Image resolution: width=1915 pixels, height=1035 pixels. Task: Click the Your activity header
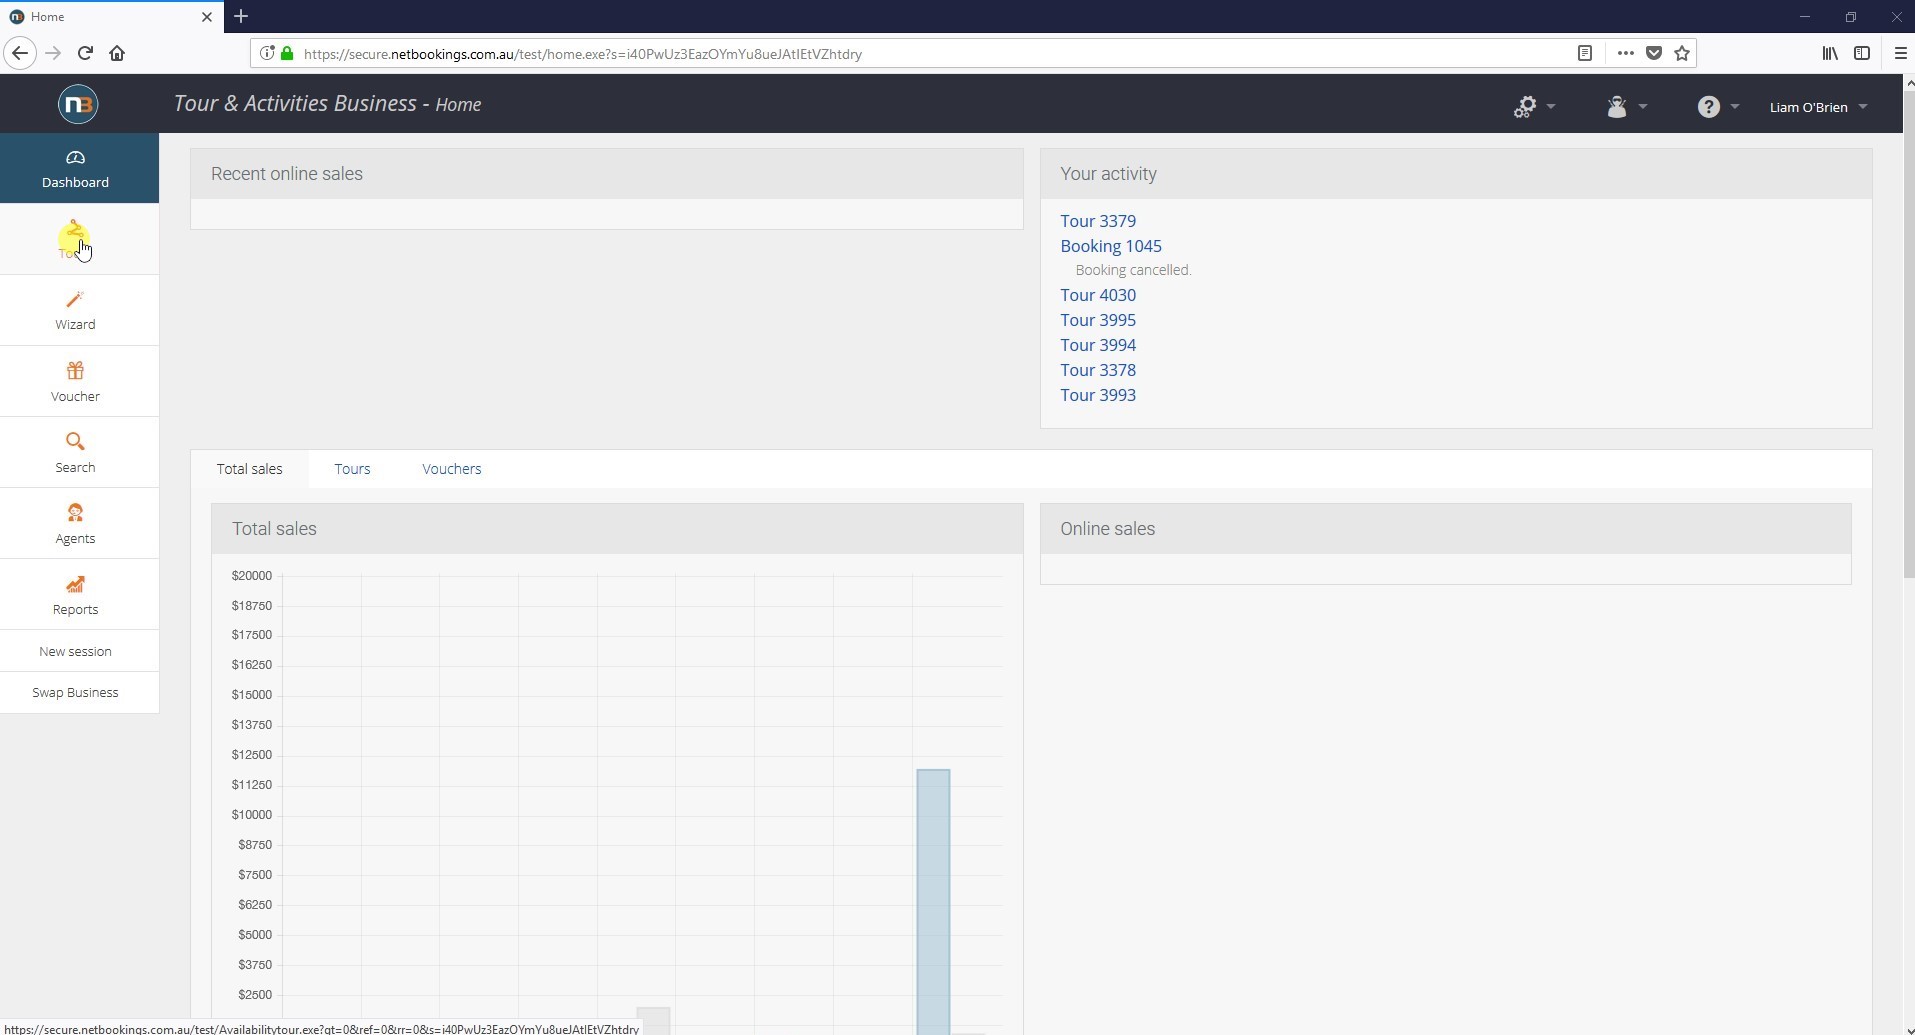coord(1456,174)
